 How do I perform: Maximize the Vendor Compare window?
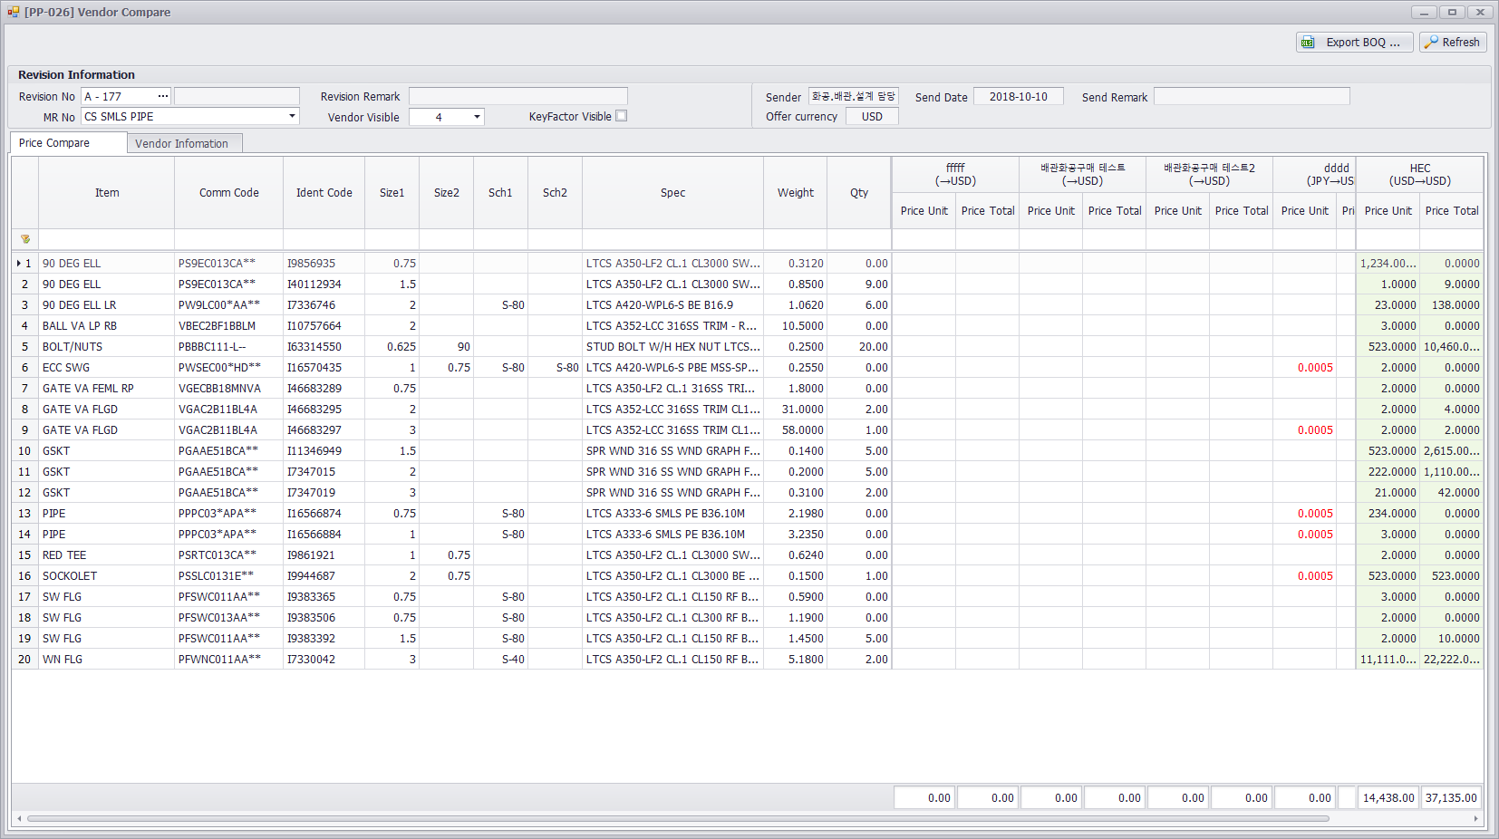click(1452, 12)
